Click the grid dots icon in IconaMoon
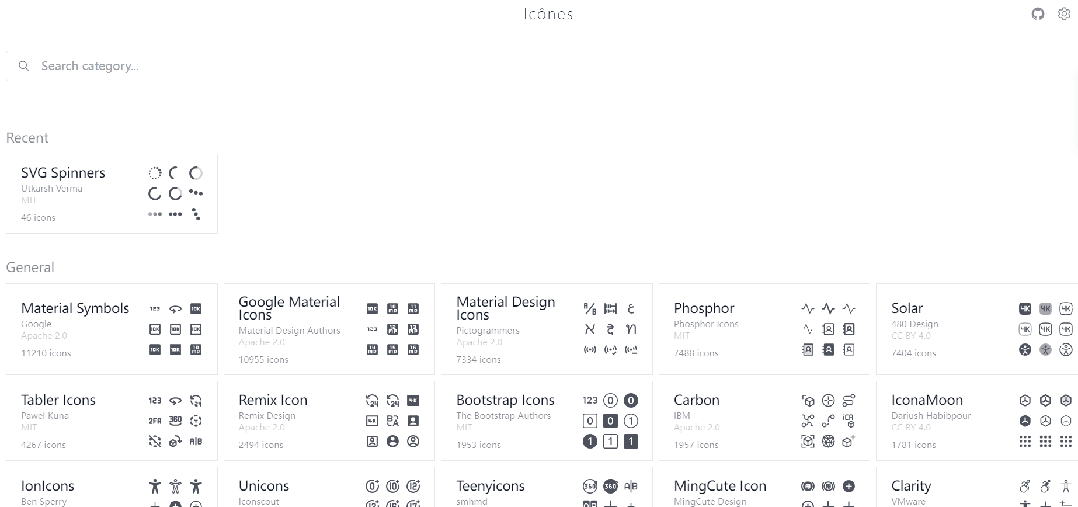 (1025, 442)
